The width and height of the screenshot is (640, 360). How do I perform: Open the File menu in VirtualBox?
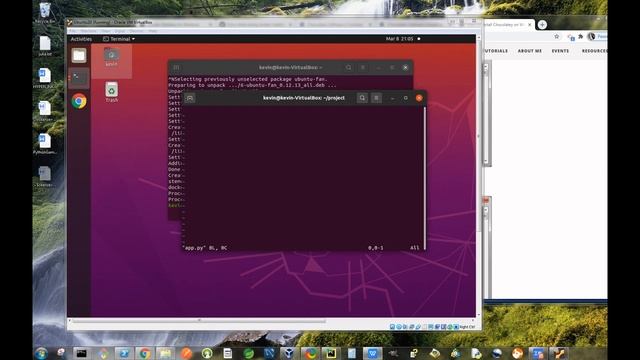[73, 31]
